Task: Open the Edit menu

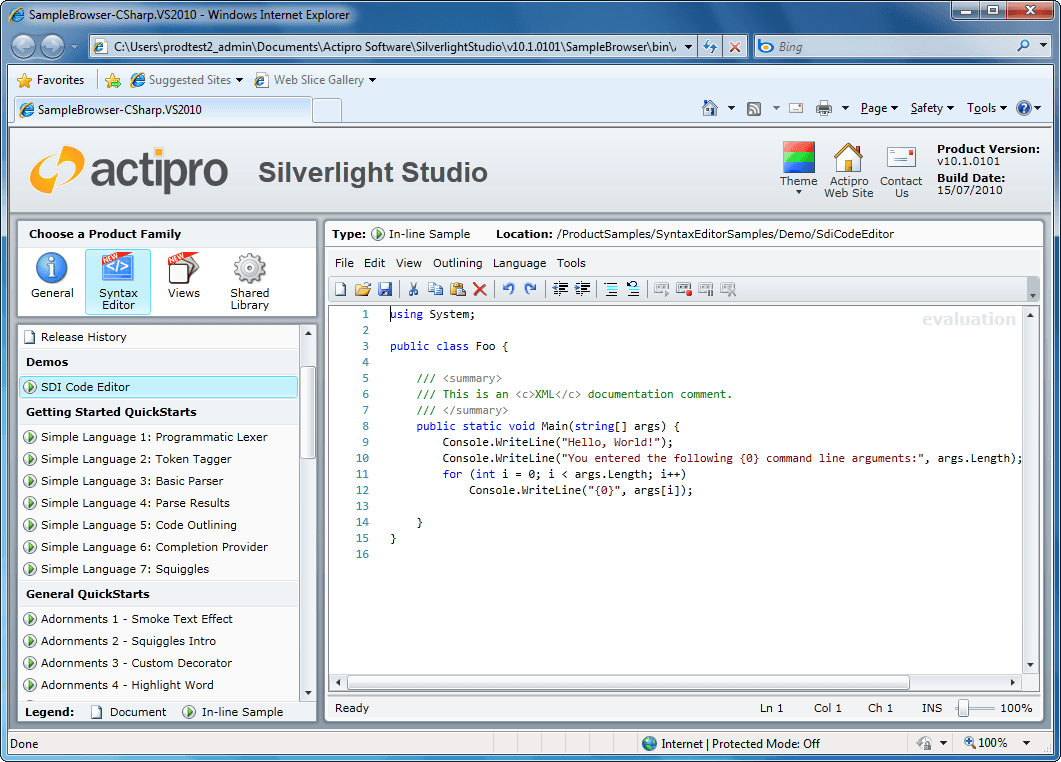Action: (x=374, y=263)
